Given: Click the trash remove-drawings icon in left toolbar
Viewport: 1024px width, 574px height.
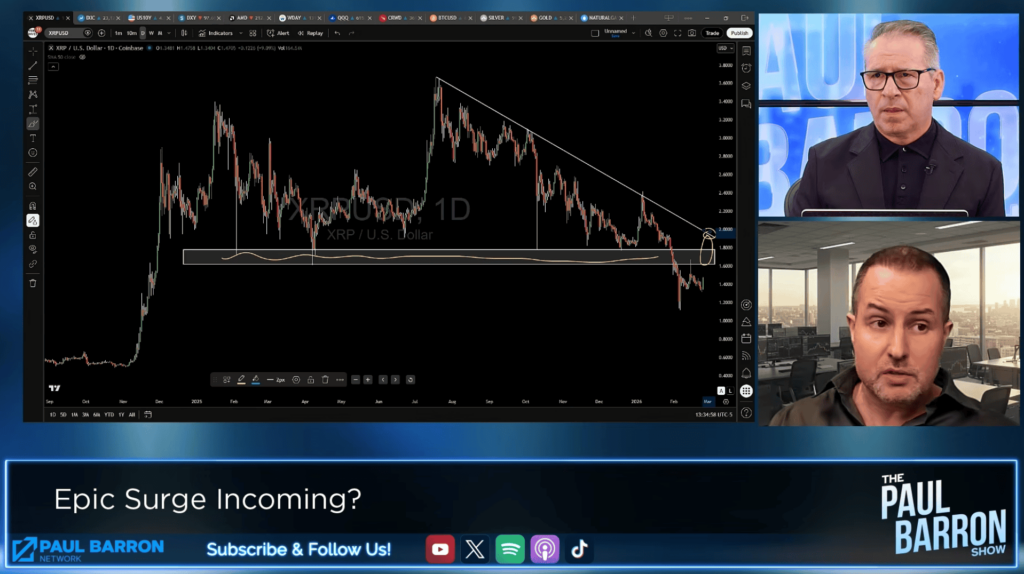Looking at the screenshot, I should point(33,283).
